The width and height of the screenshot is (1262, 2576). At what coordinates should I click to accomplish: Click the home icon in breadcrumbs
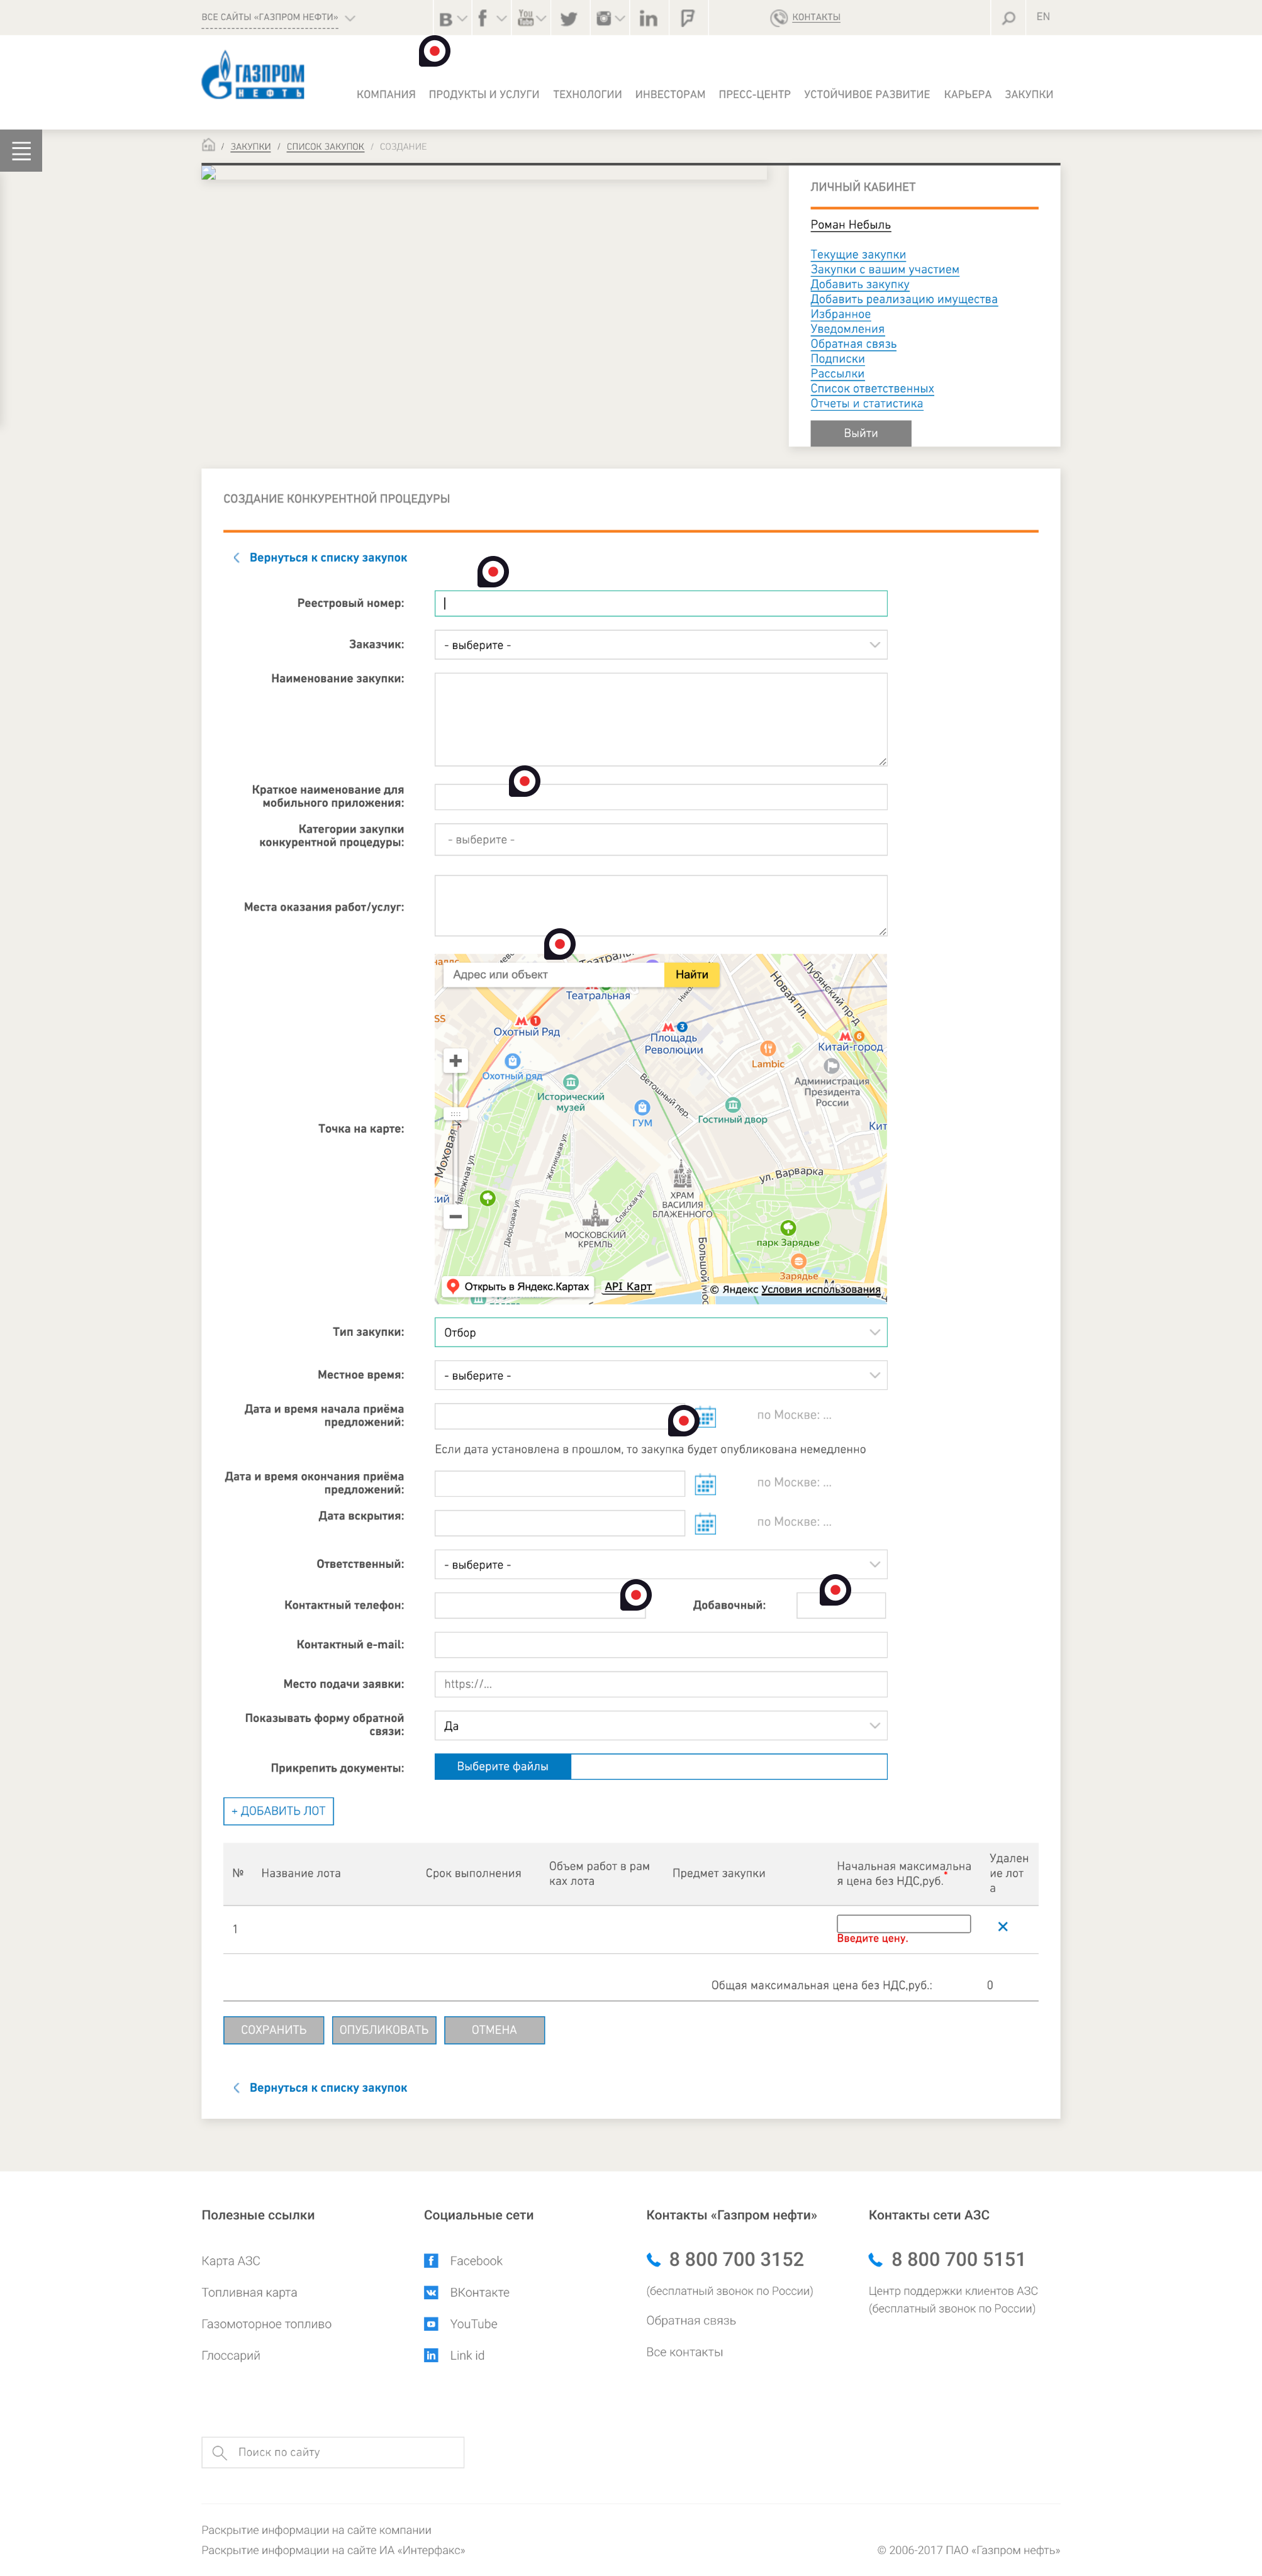pos(208,146)
